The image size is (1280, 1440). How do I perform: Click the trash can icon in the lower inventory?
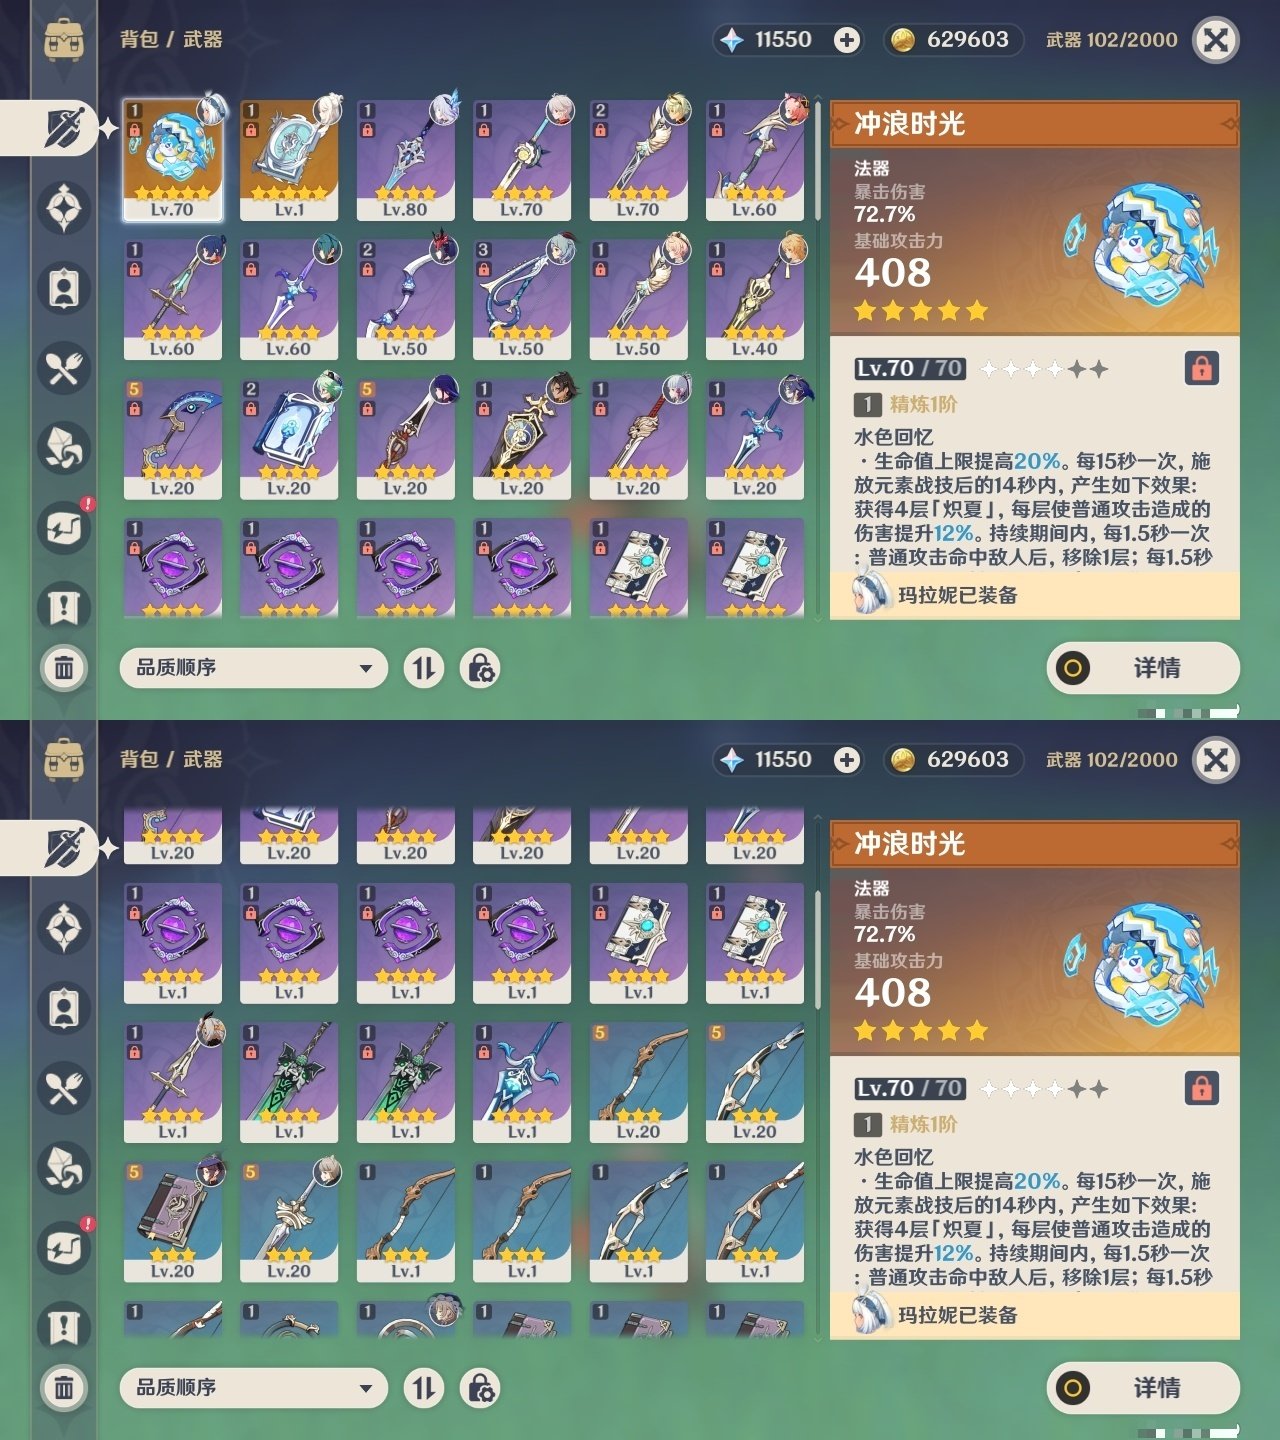[x=64, y=1387]
